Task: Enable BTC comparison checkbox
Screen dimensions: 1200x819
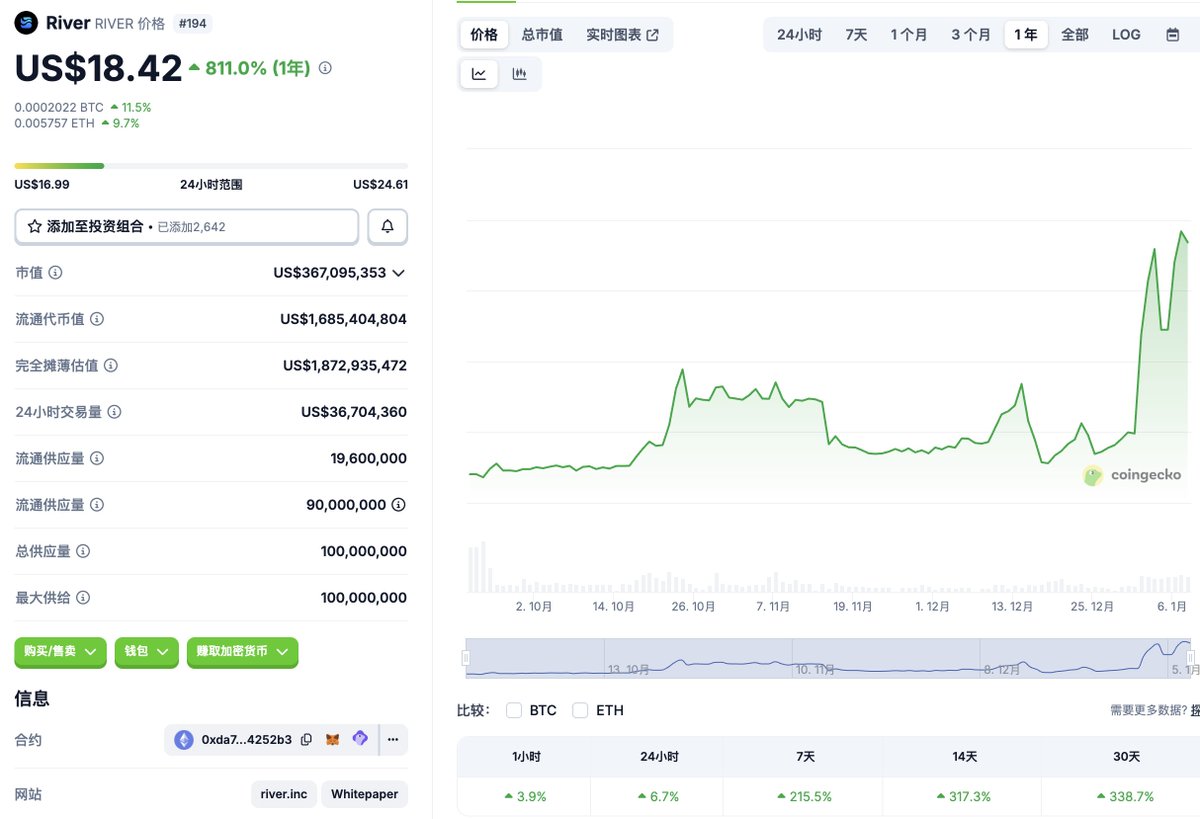Action: pos(514,710)
